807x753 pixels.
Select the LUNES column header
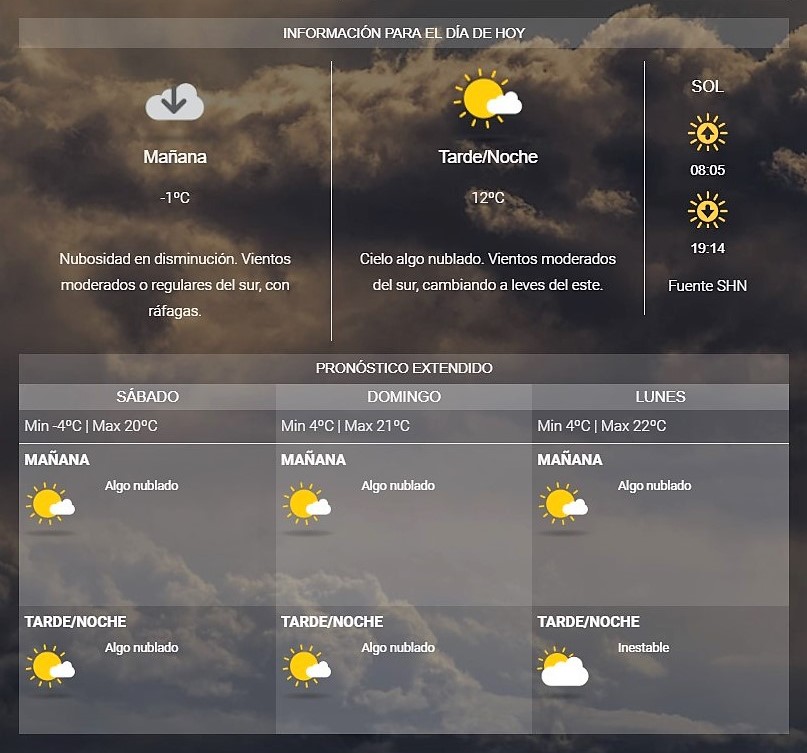click(x=660, y=397)
